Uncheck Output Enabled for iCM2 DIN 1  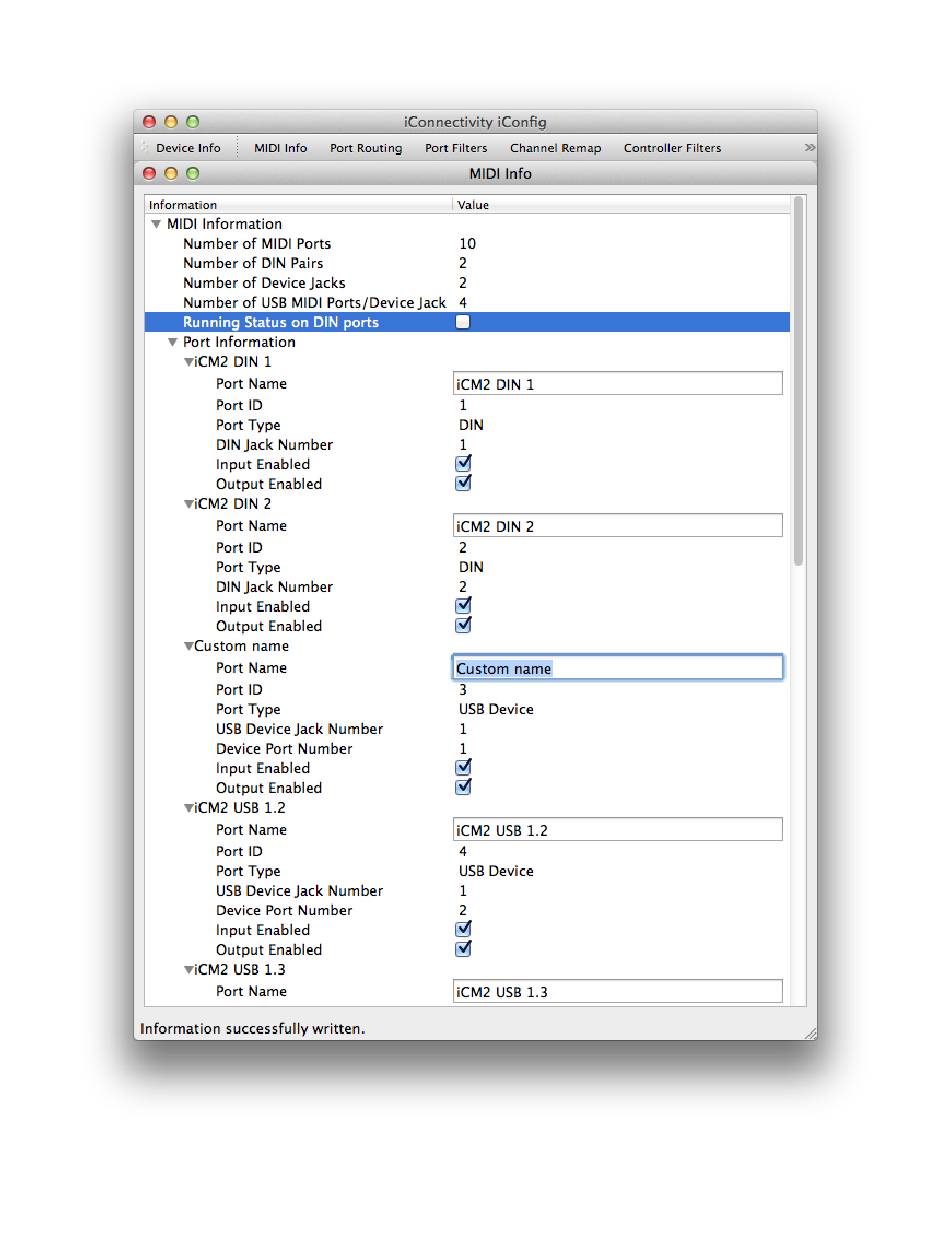pyautogui.click(x=463, y=483)
